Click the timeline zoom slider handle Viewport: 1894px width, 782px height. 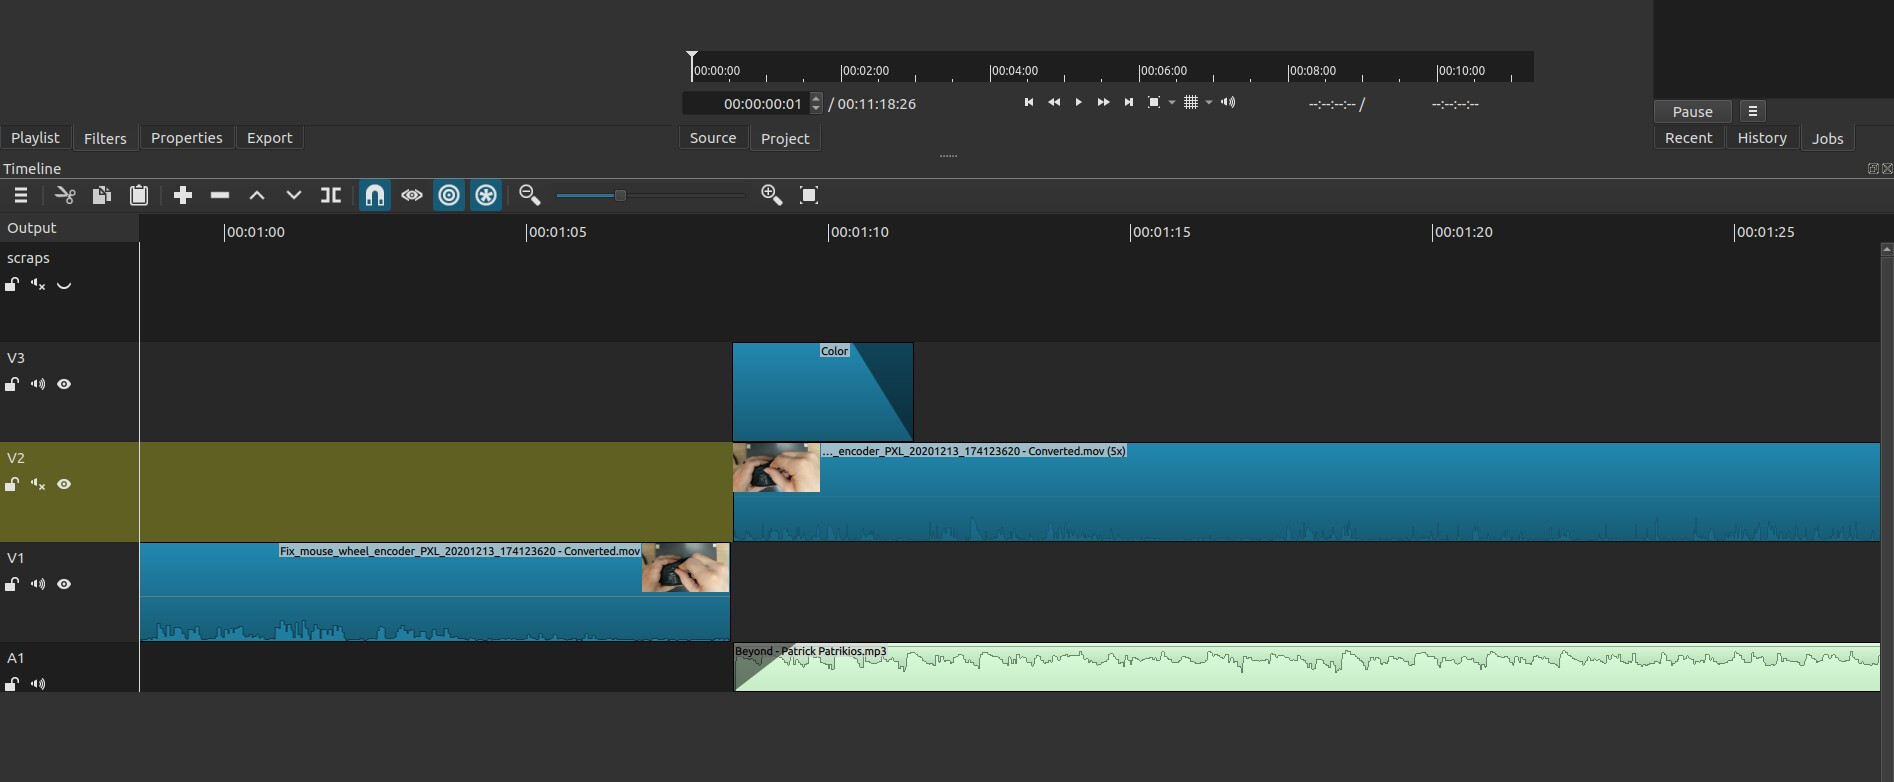coord(620,195)
